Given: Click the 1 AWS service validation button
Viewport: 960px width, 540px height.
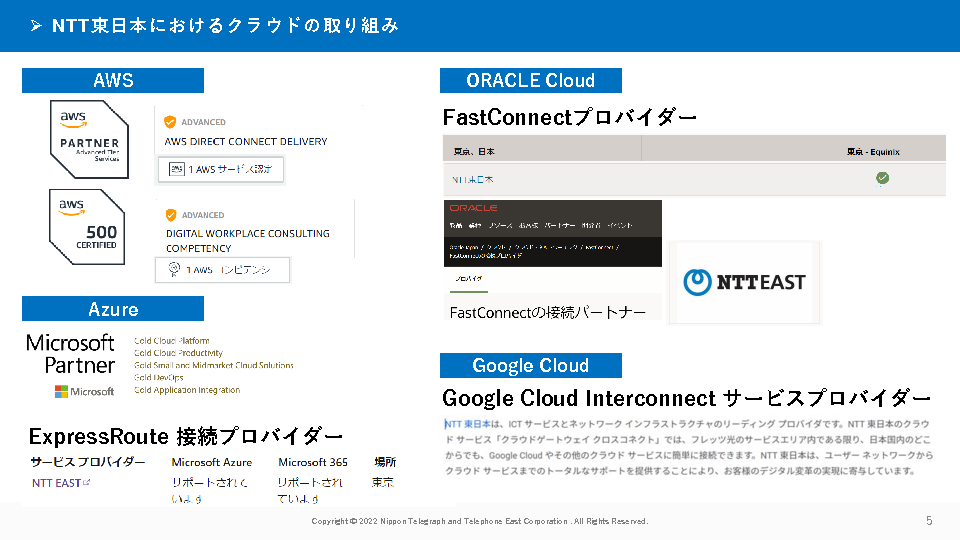Looking at the screenshot, I should pos(221,169).
